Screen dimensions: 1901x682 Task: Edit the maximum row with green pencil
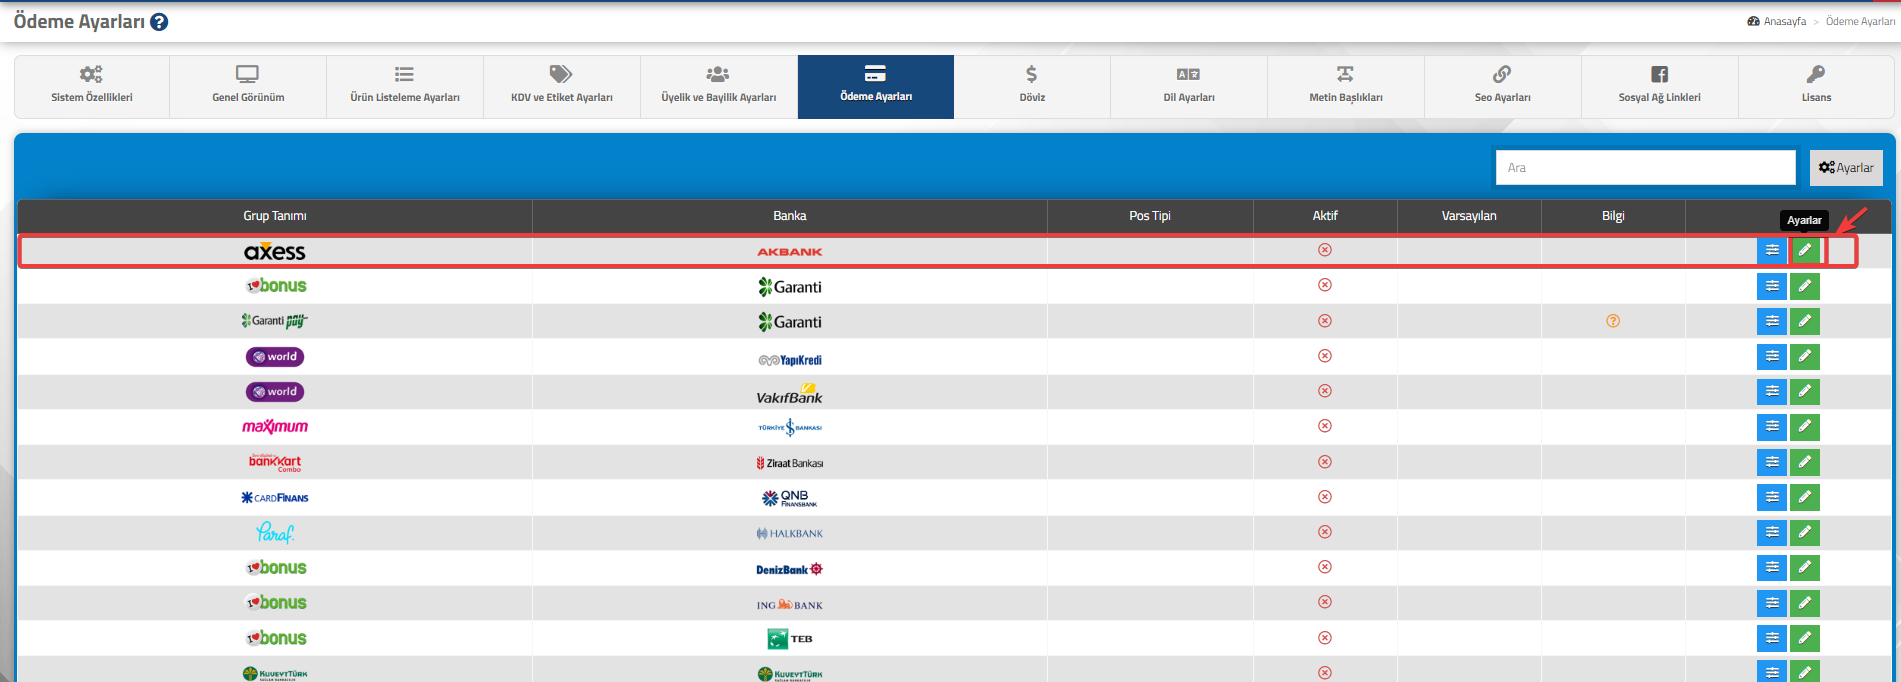pyautogui.click(x=1805, y=427)
